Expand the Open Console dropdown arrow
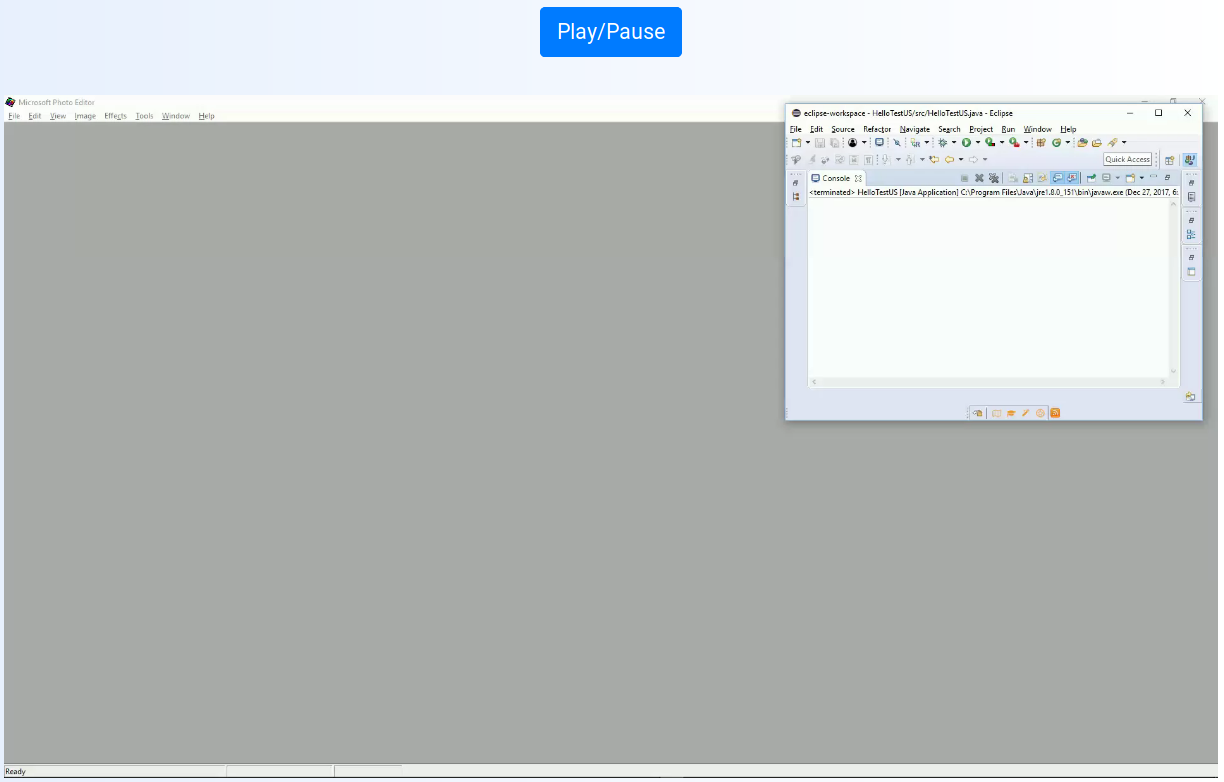Screen dimensions: 1224x782 coord(1141,178)
